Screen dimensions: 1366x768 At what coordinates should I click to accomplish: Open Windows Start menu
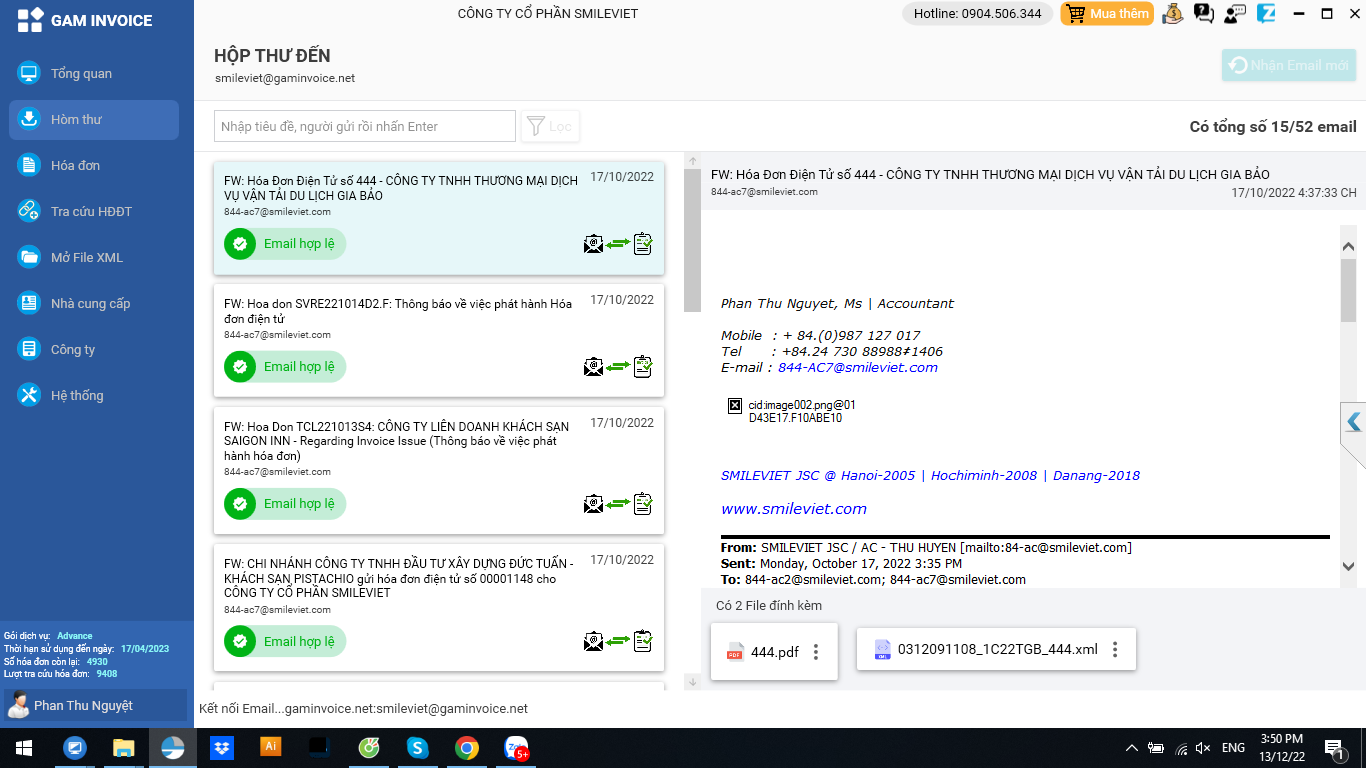[24, 748]
